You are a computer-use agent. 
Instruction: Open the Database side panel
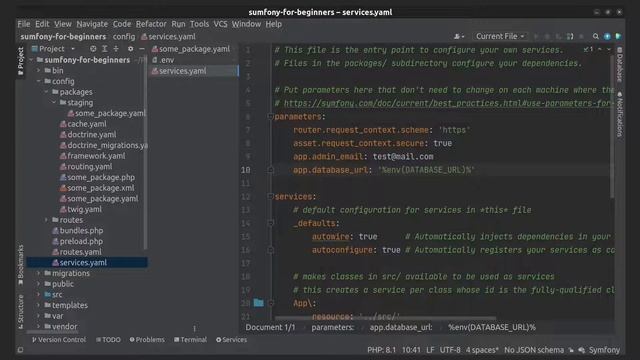click(x=620, y=64)
